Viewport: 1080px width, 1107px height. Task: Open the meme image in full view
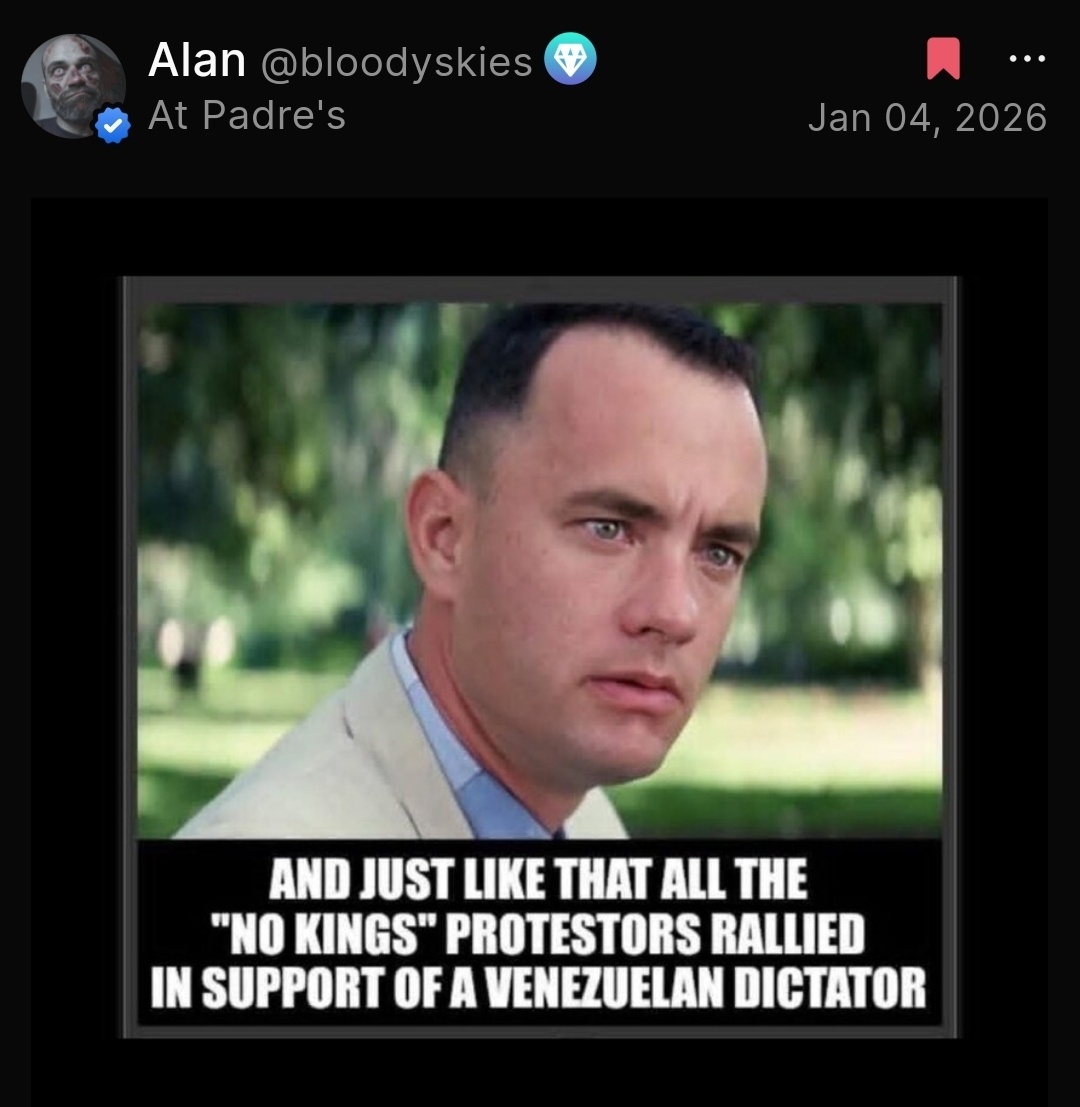point(540,657)
